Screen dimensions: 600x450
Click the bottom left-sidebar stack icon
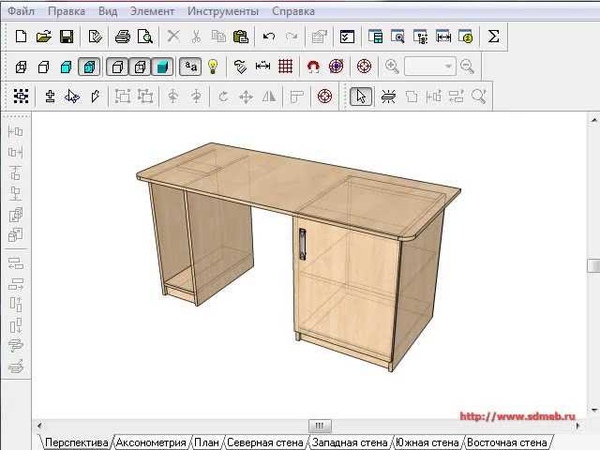tap(16, 367)
